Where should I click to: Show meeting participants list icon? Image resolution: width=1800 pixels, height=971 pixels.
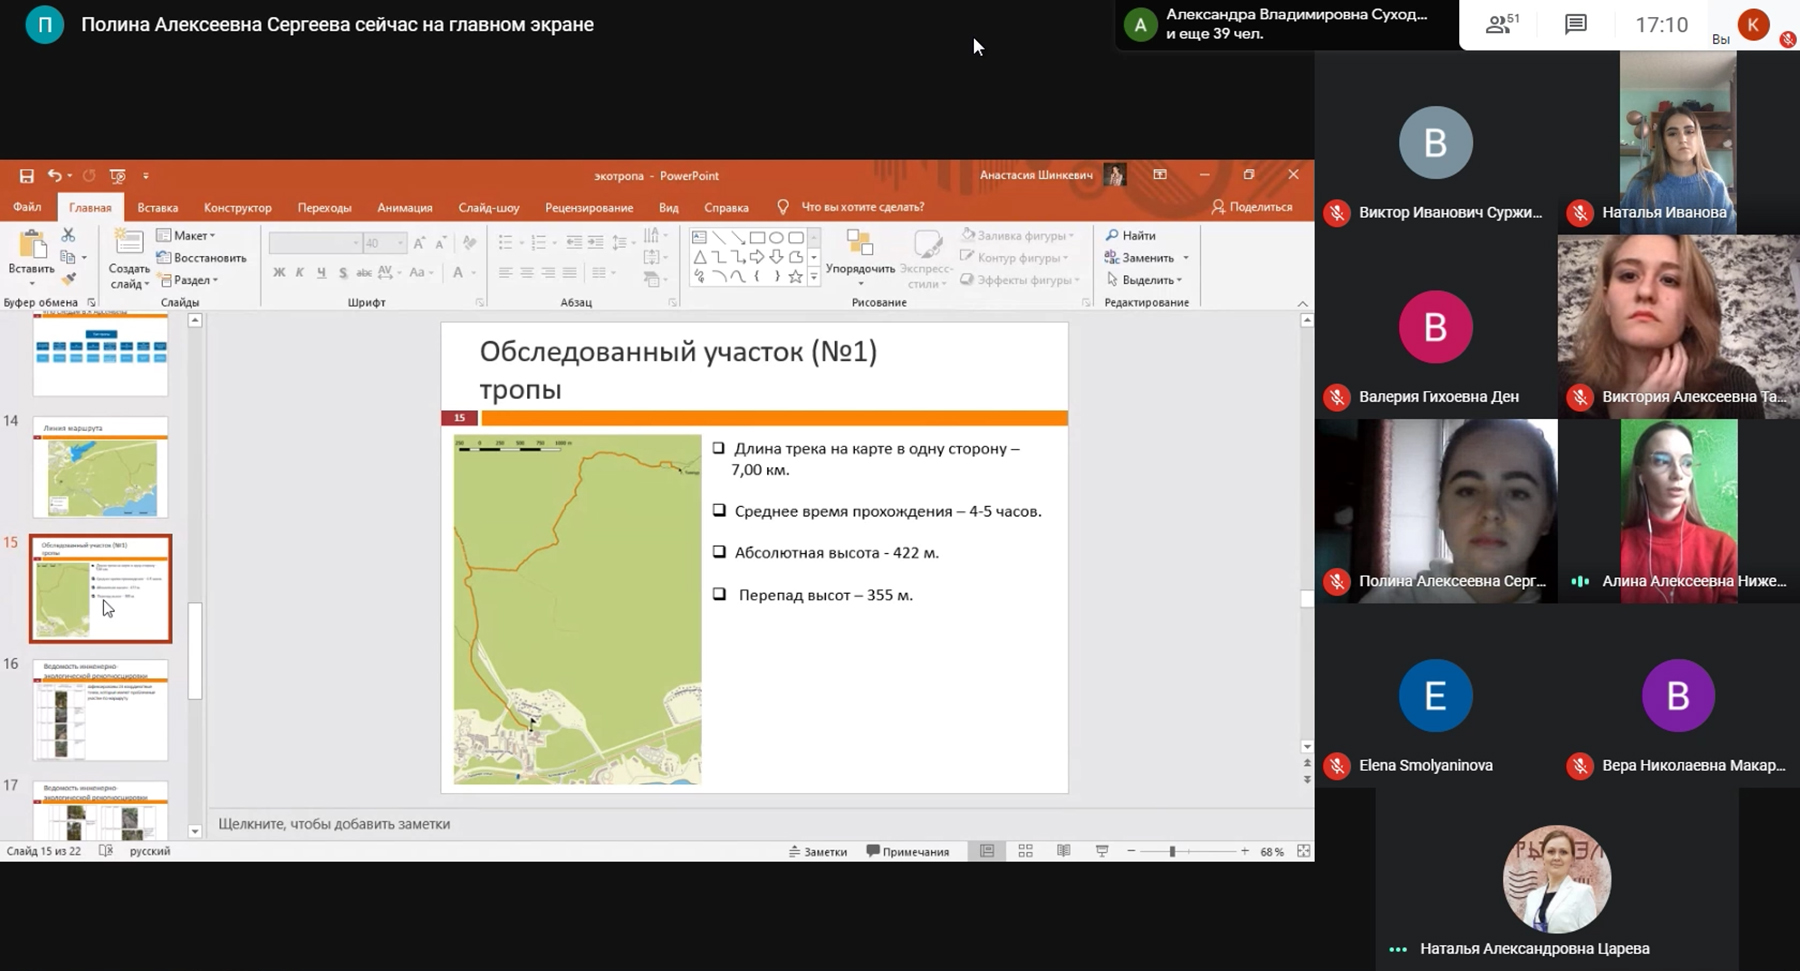[1502, 24]
